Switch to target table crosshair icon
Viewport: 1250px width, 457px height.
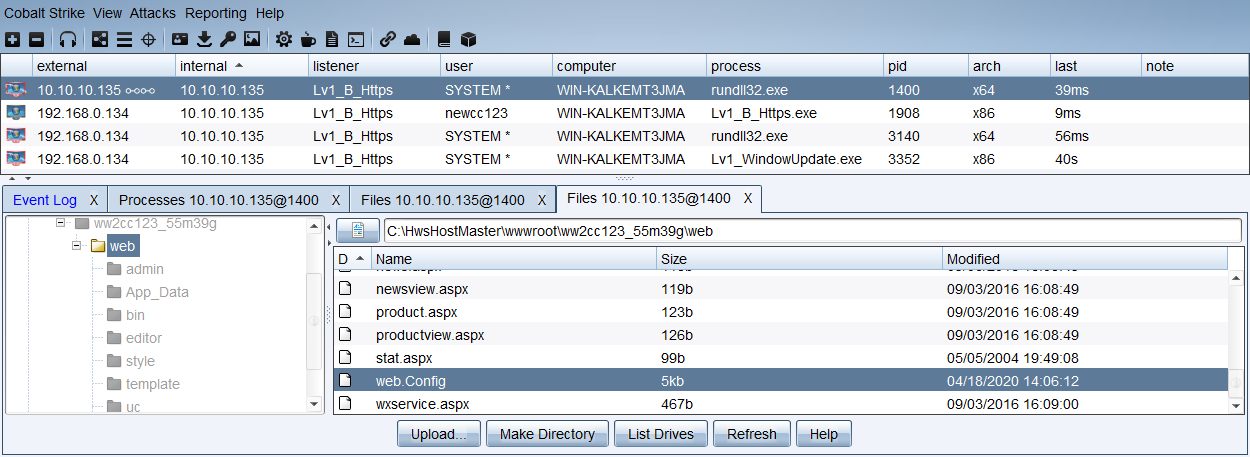(148, 40)
